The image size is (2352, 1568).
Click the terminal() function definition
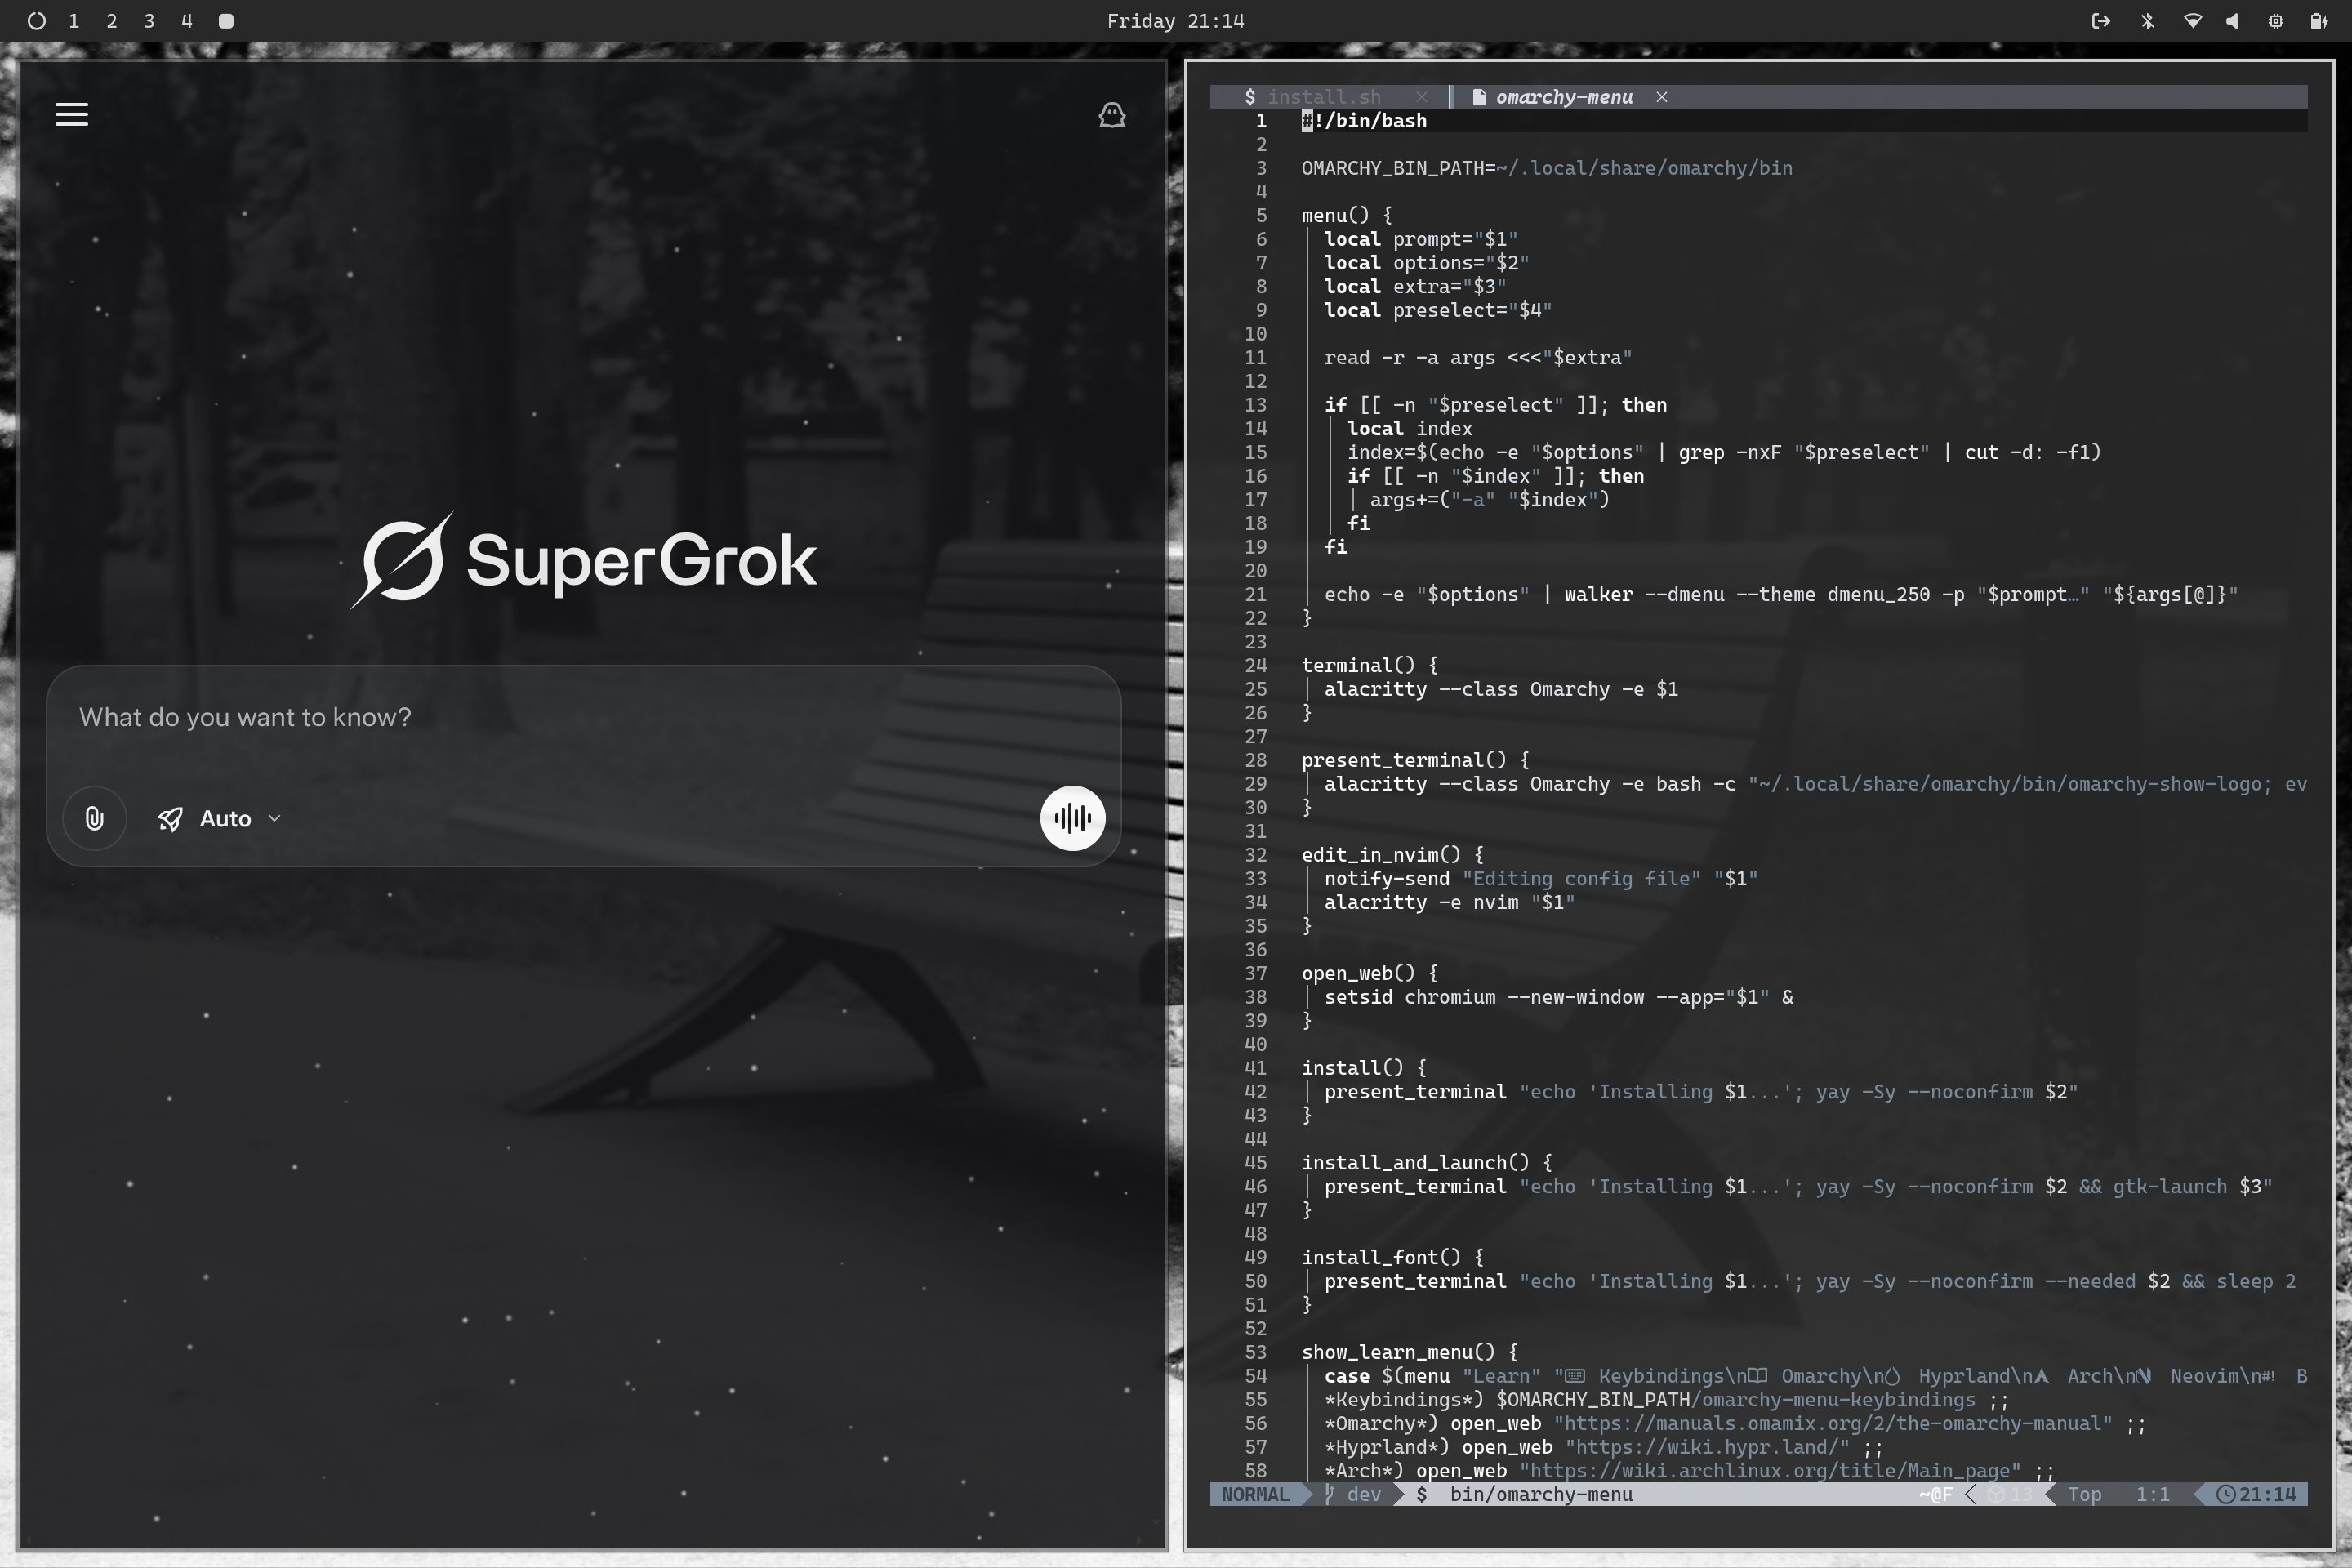(1370, 665)
